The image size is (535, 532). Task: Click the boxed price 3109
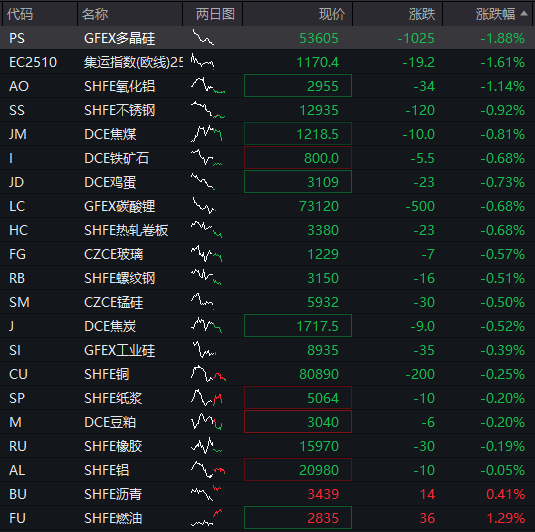298,182
